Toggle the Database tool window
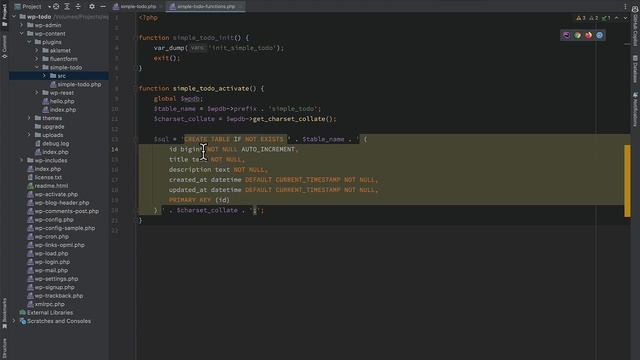Image resolution: width=640 pixels, height=360 pixels. tap(635, 69)
